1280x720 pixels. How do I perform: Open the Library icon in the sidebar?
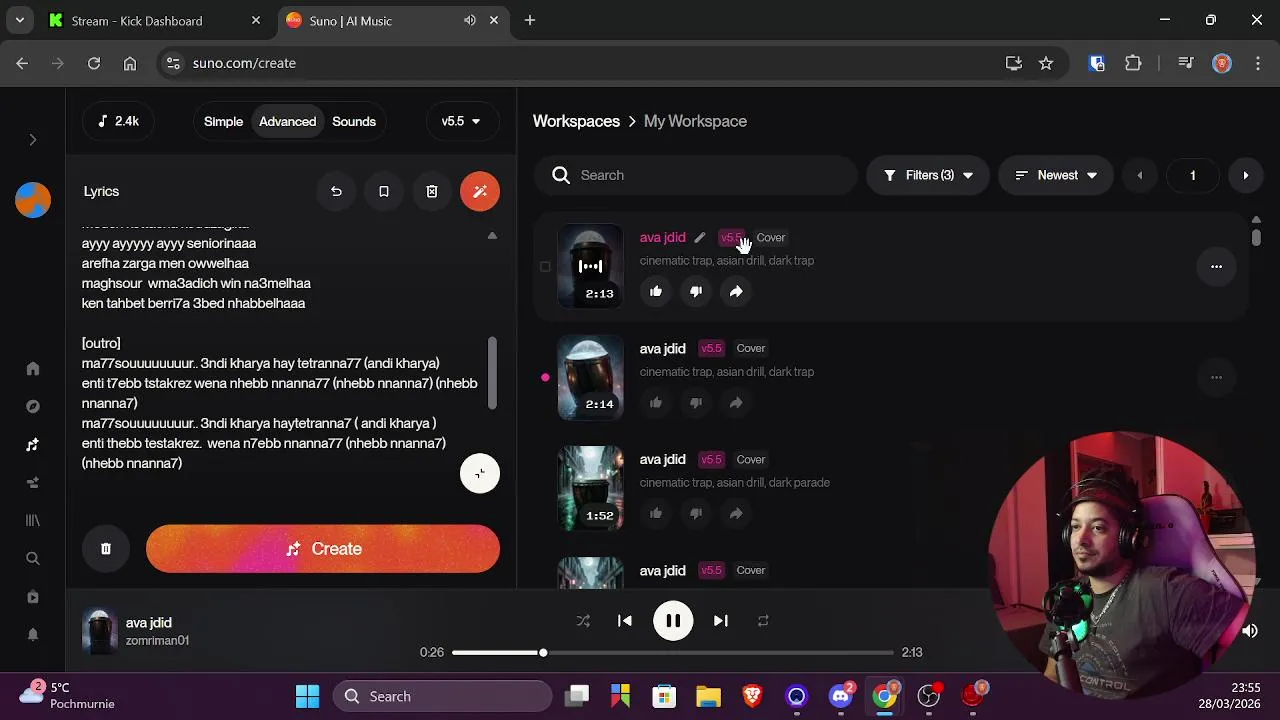click(33, 521)
